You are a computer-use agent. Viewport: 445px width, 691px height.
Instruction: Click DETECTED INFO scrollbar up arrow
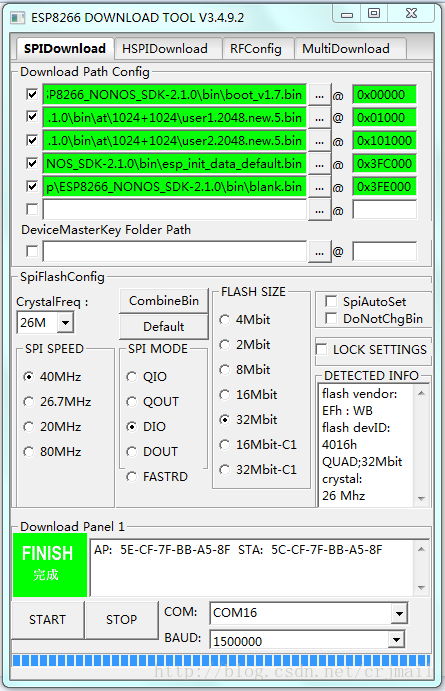(x=421, y=393)
